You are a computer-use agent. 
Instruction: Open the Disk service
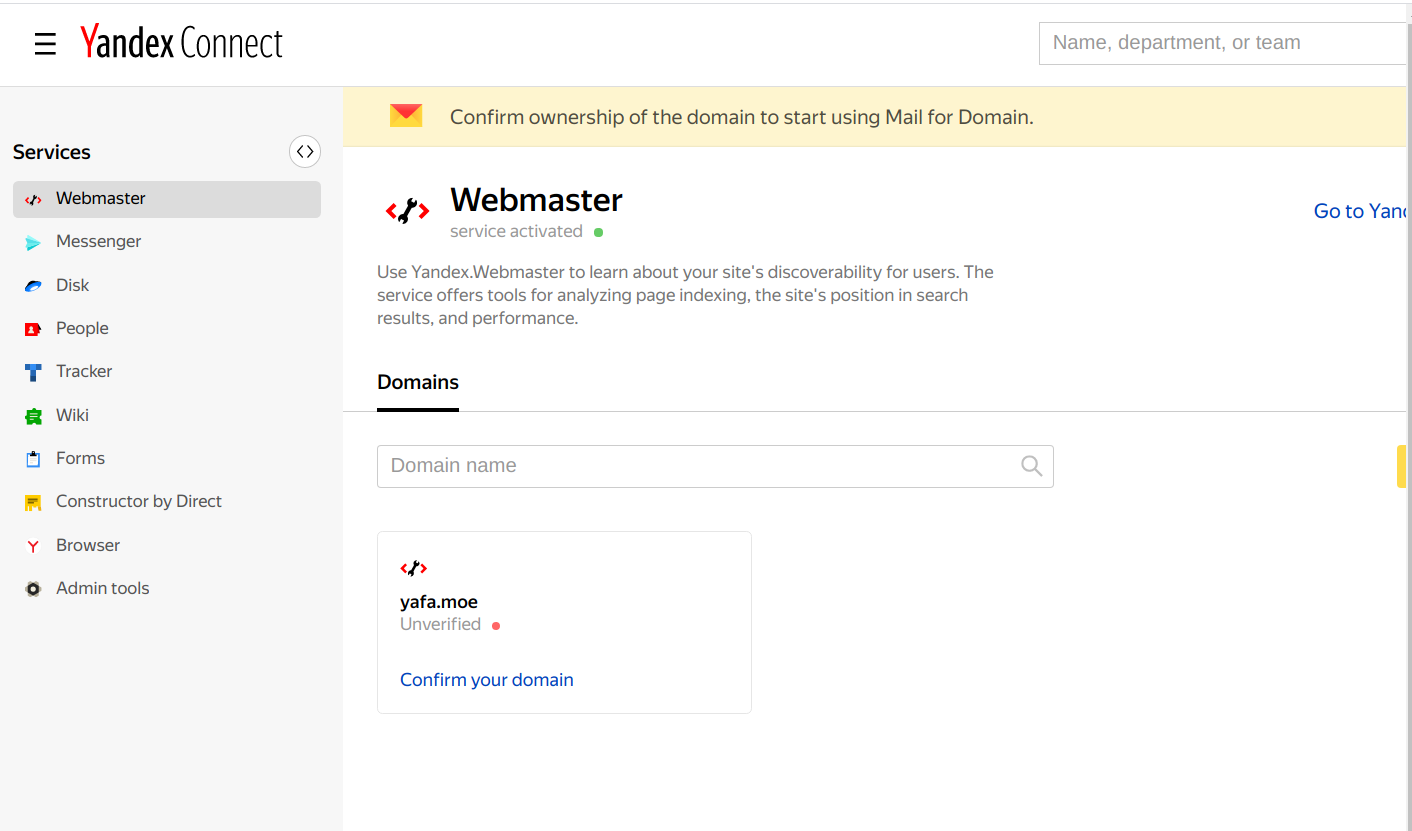point(73,285)
